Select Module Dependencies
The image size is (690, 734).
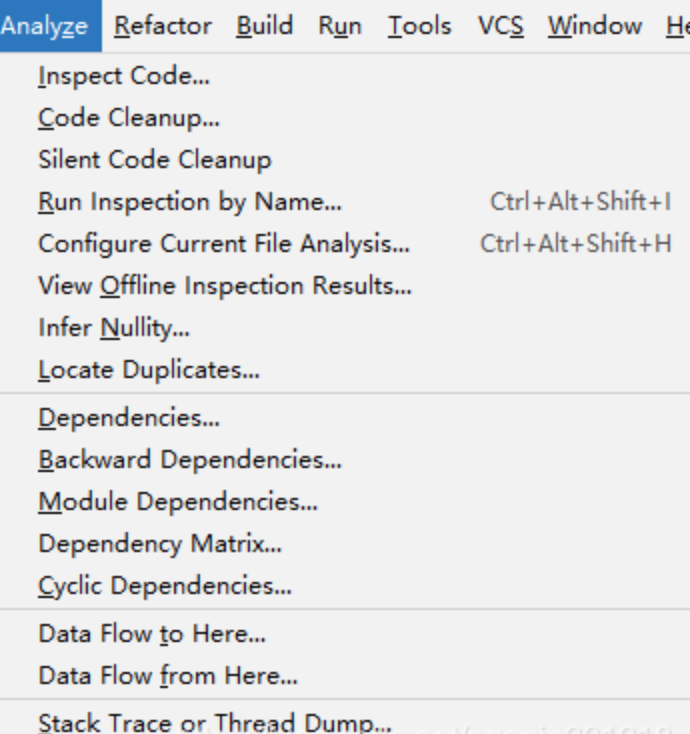tap(178, 502)
